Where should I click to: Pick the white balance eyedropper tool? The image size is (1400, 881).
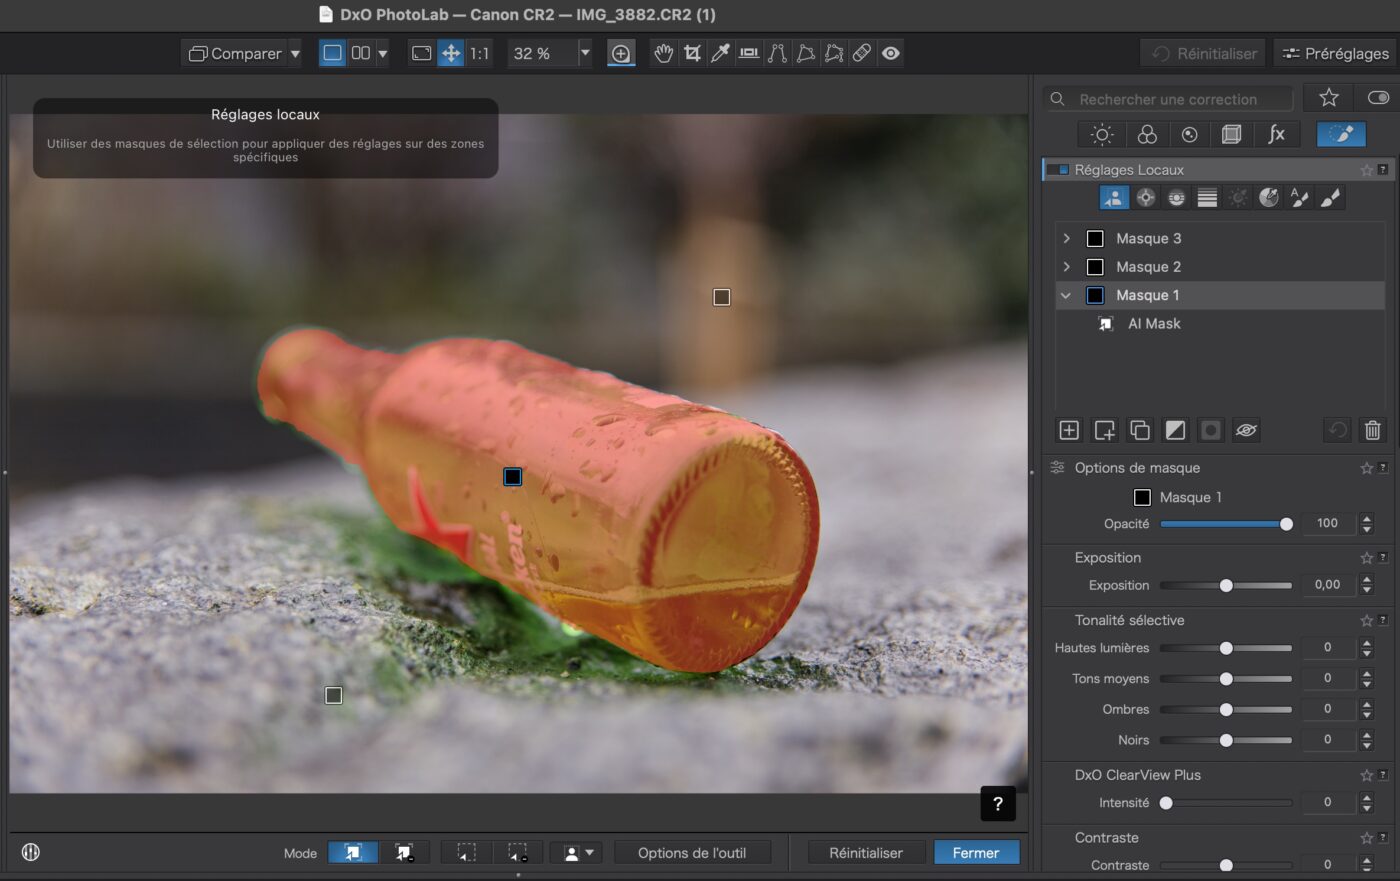click(x=720, y=53)
